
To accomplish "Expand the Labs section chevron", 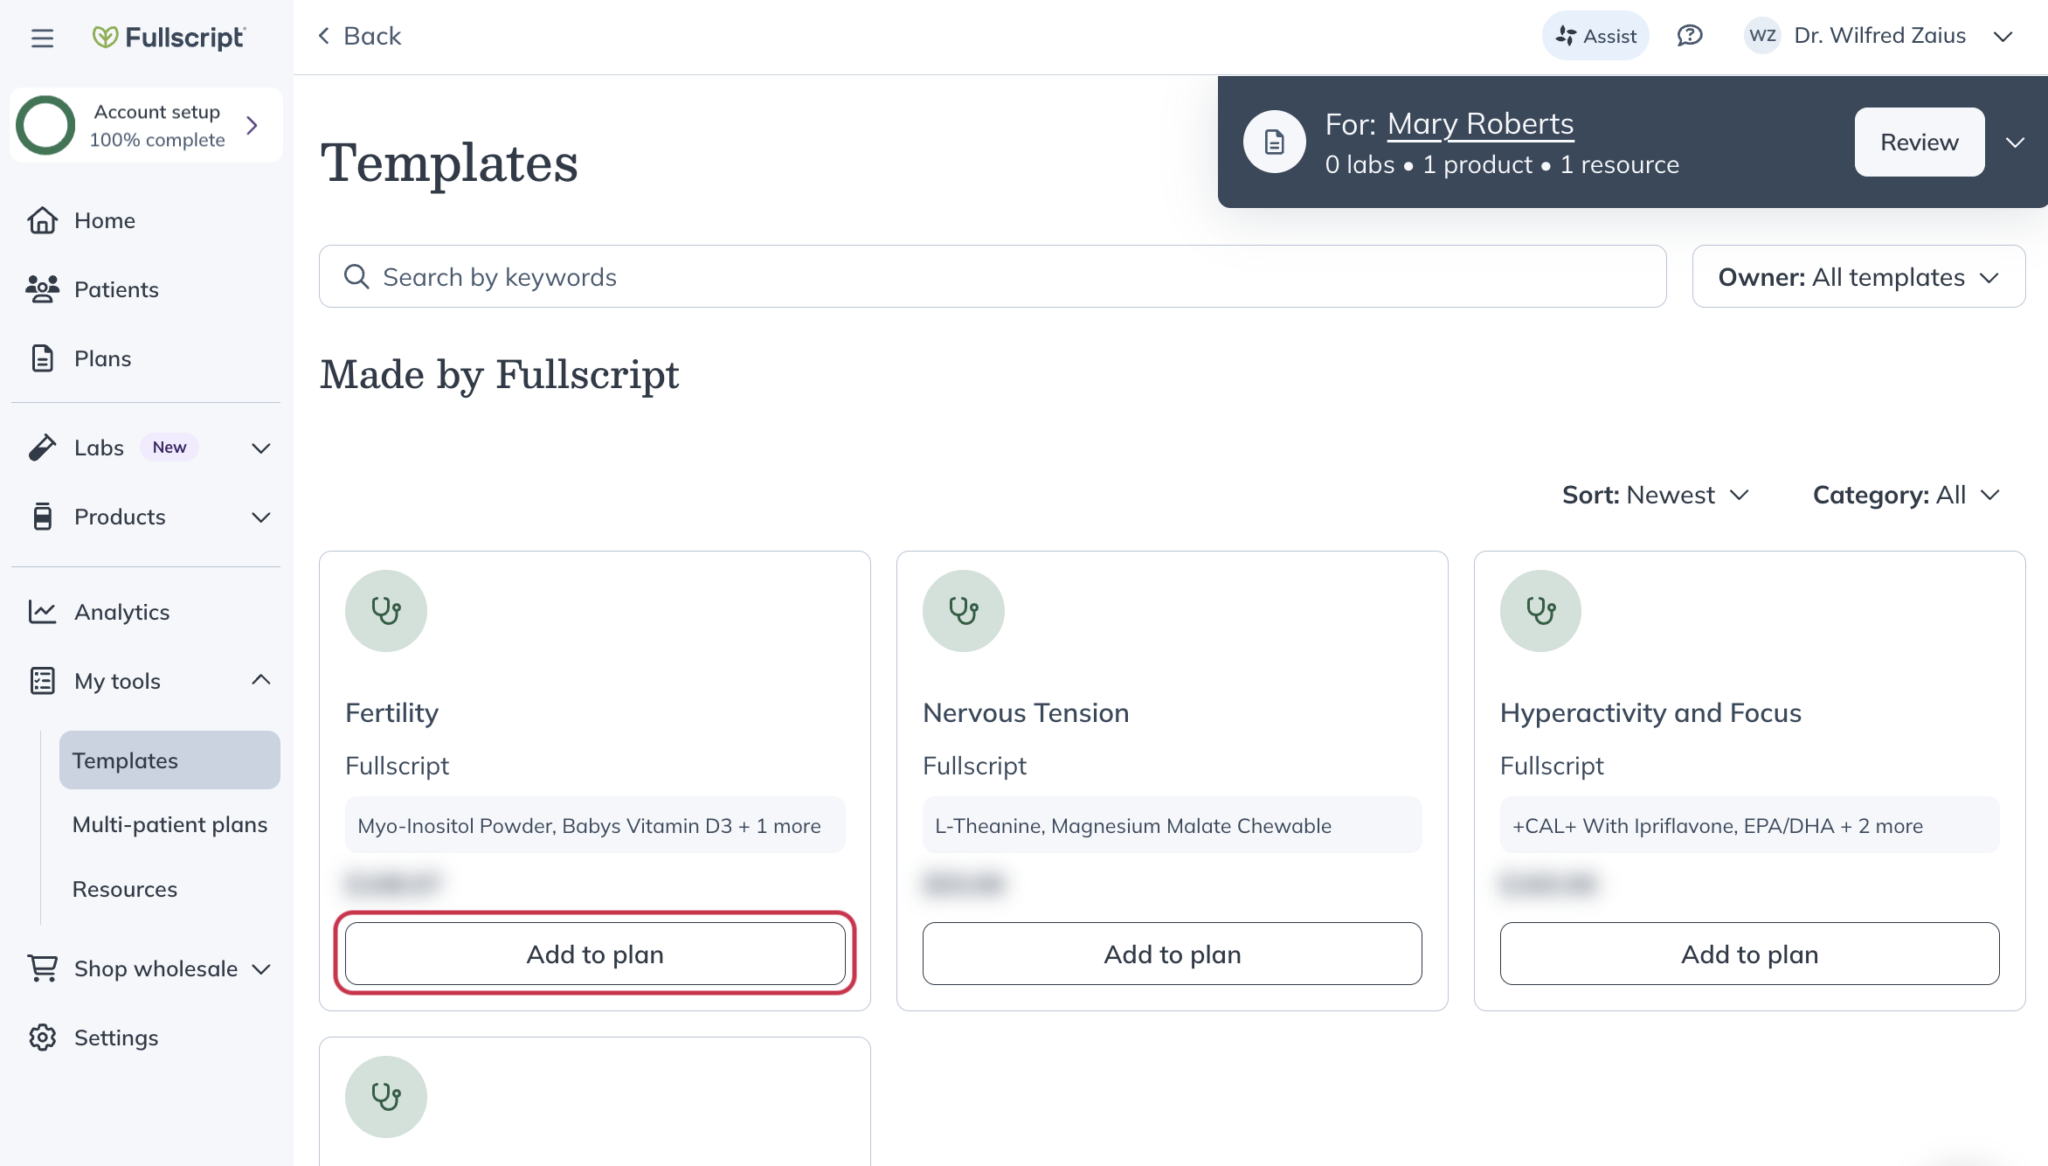I will click(x=260, y=447).
